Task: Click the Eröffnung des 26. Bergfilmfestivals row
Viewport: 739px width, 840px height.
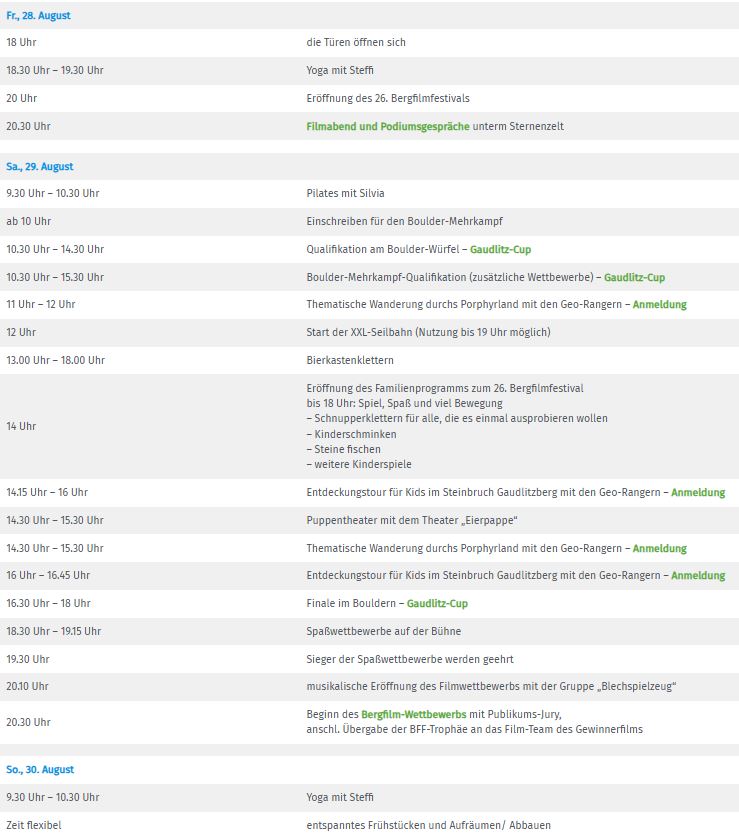Action: (369, 99)
